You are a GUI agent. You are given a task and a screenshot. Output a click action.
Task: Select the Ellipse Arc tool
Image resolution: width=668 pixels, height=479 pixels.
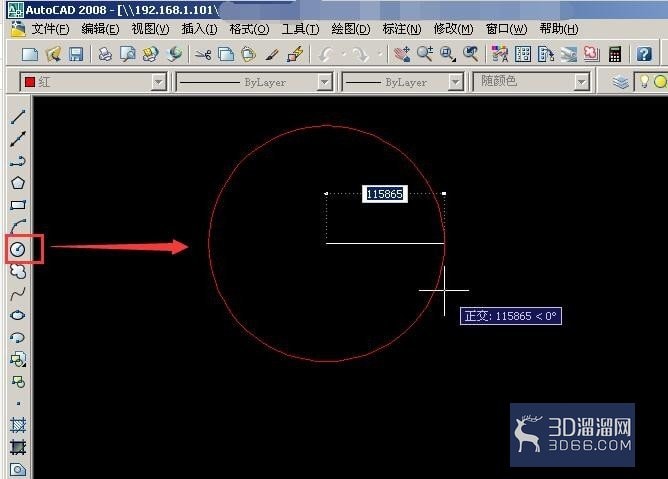pyautogui.click(x=18, y=338)
